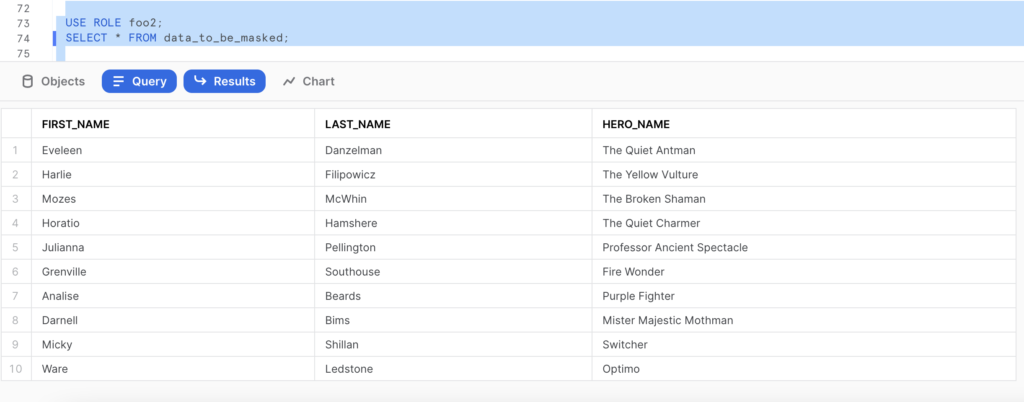Select the cell 'Optimo'
The width and height of the screenshot is (1024, 402).
point(804,369)
